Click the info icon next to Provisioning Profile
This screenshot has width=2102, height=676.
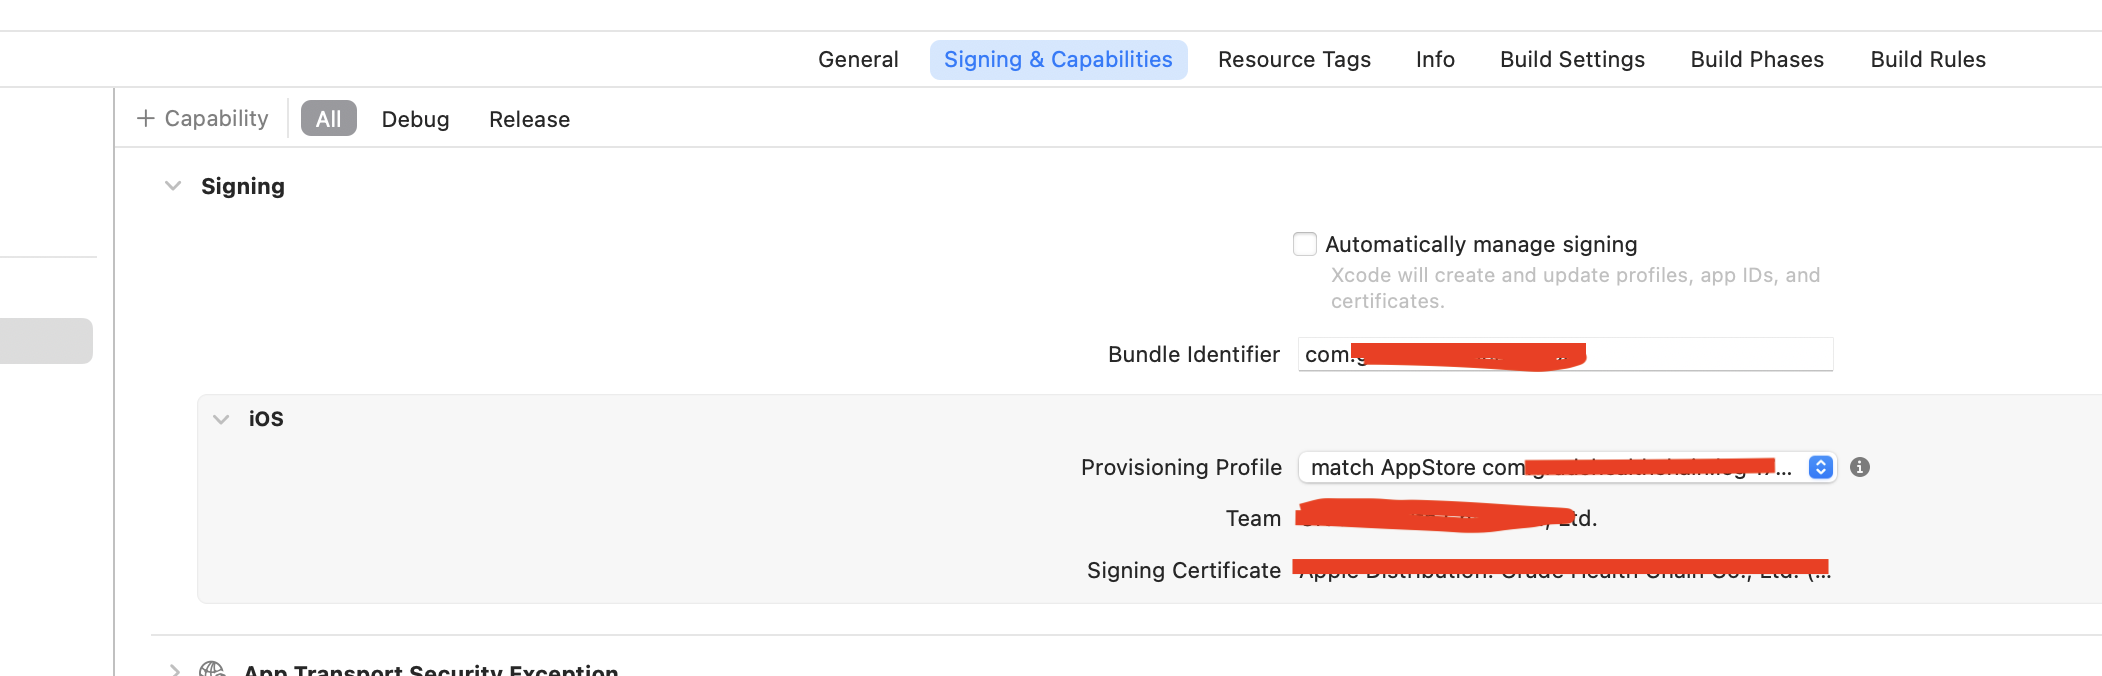point(1859,467)
